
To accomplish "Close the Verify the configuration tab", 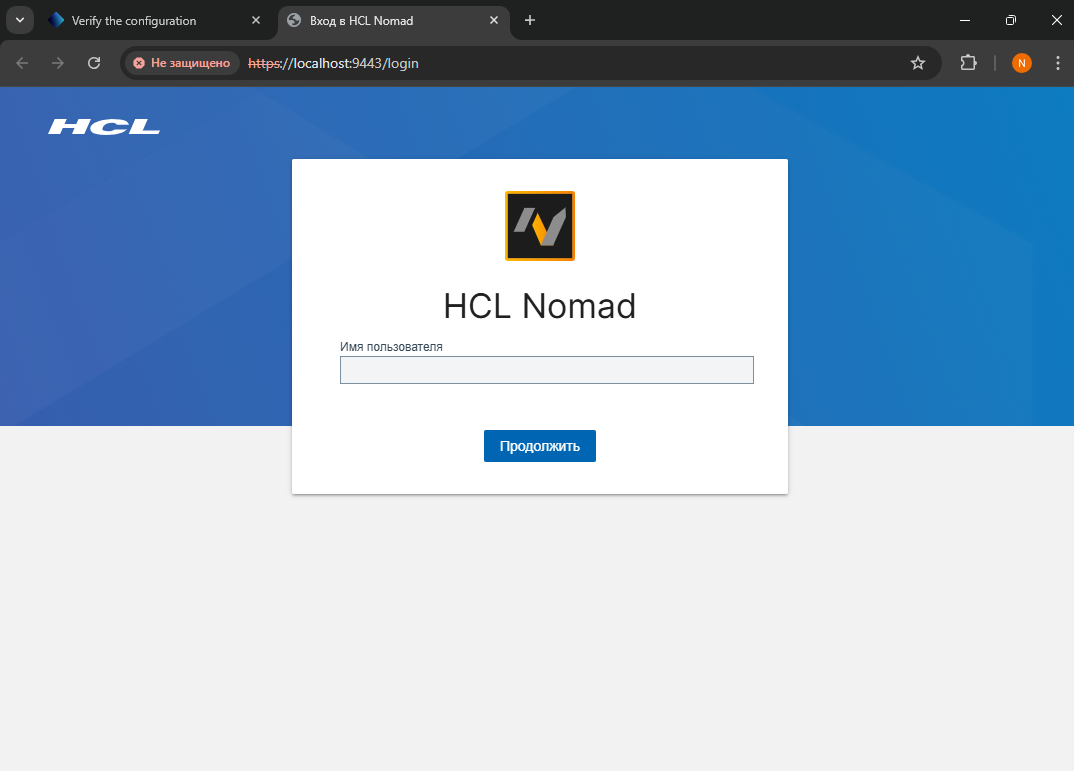I will 256,21.
